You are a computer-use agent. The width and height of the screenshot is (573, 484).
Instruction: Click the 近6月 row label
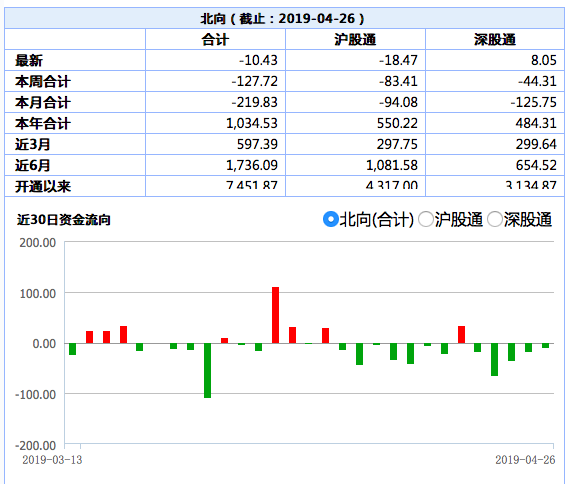click(33, 165)
